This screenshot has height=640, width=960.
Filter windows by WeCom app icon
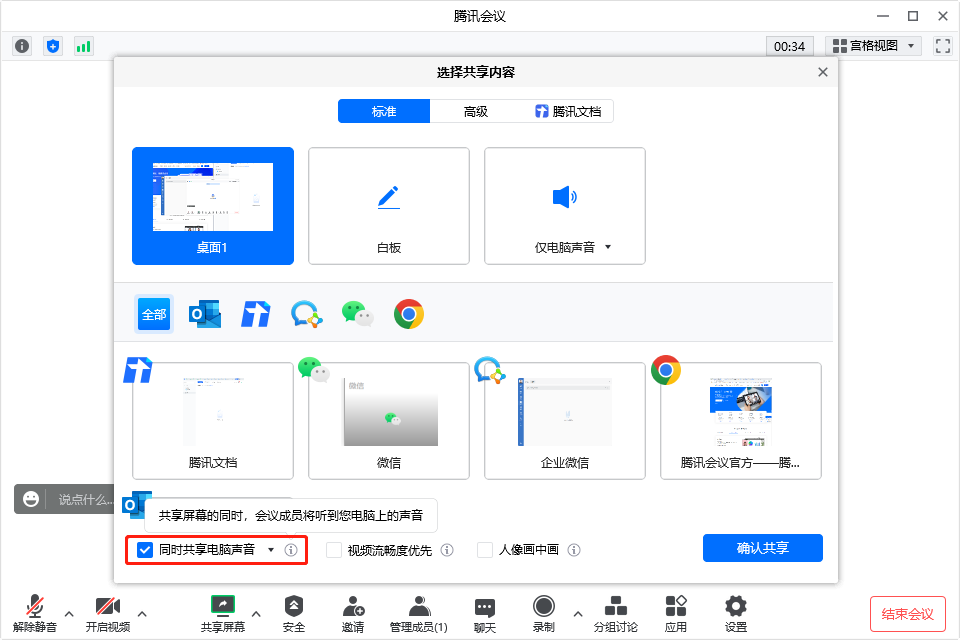(307, 314)
